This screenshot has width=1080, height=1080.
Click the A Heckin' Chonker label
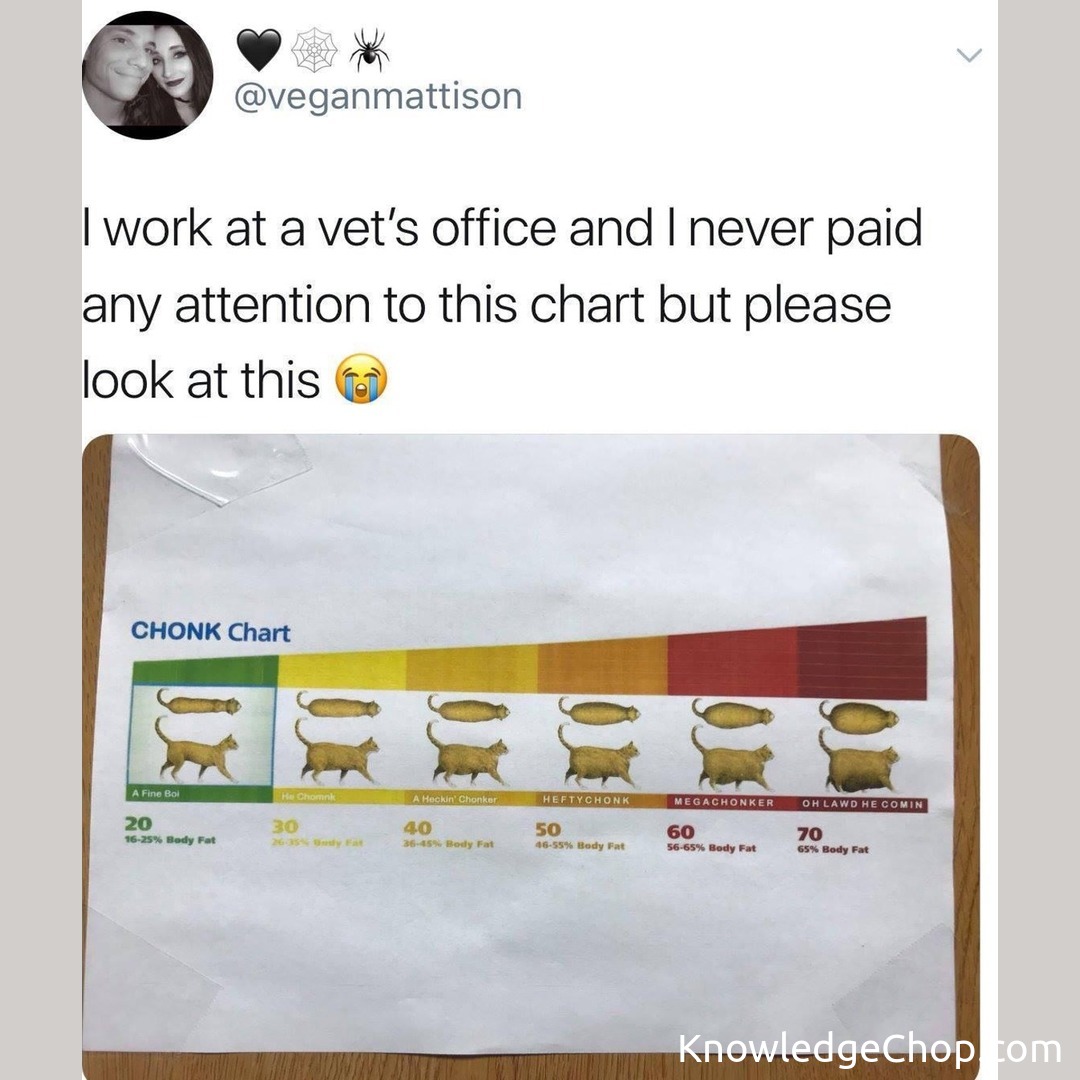tap(454, 800)
